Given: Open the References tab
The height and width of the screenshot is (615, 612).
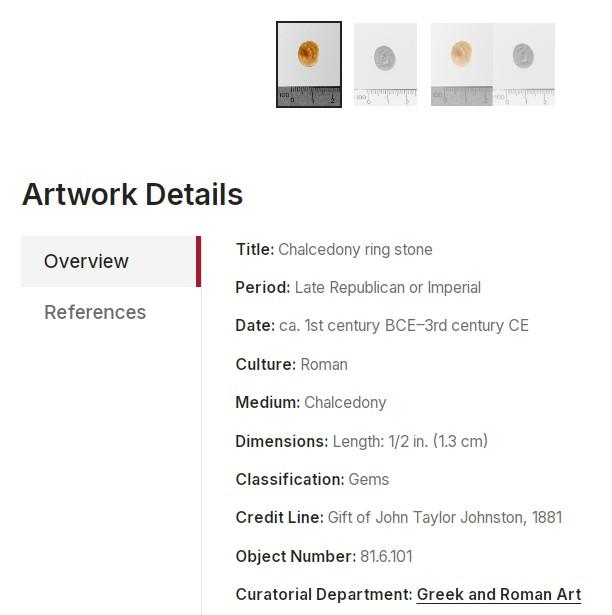Looking at the screenshot, I should pos(95,312).
